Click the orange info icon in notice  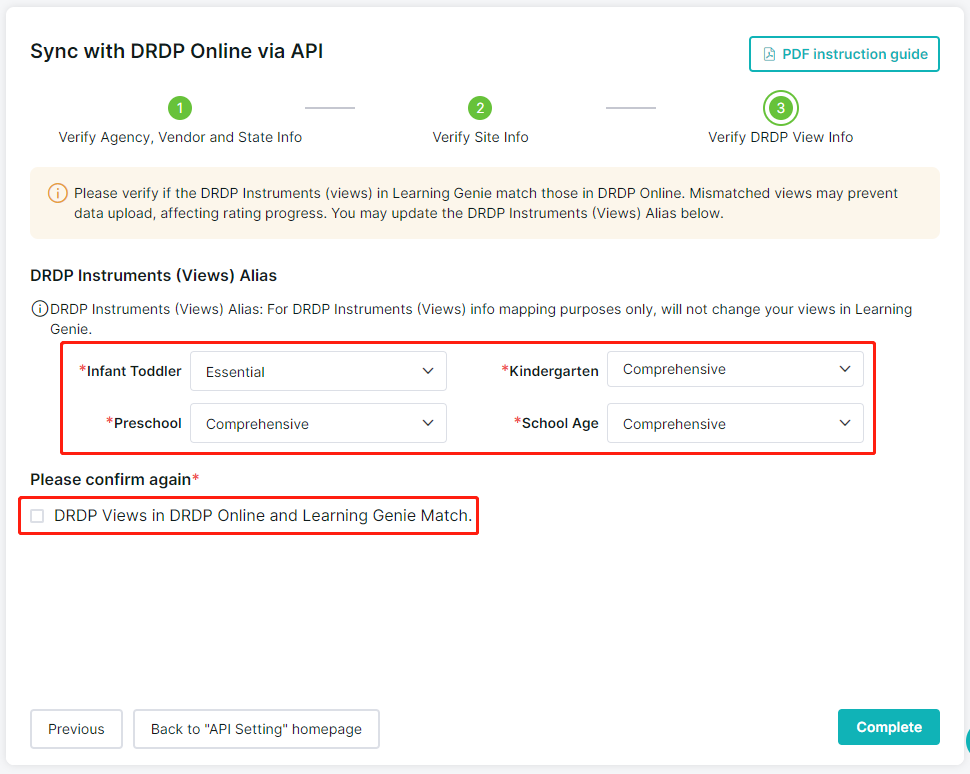tap(58, 193)
